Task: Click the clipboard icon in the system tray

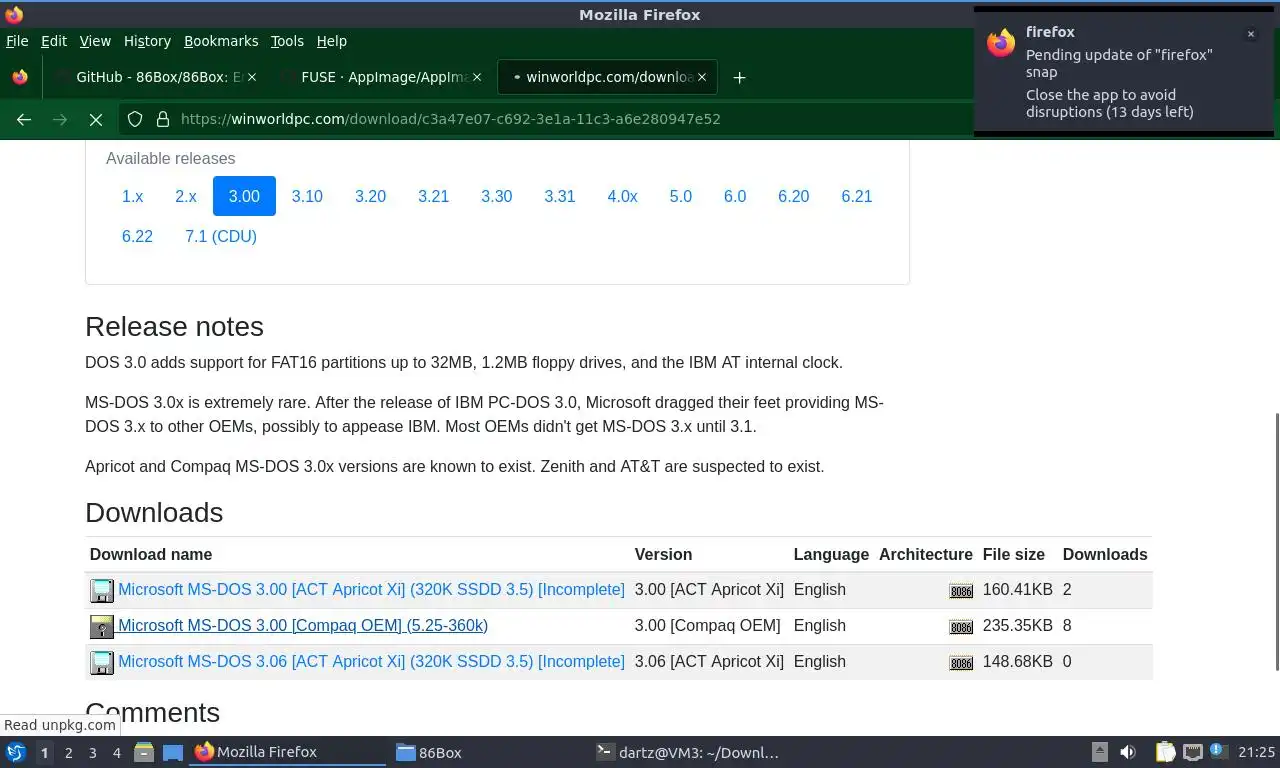Action: point(1165,752)
